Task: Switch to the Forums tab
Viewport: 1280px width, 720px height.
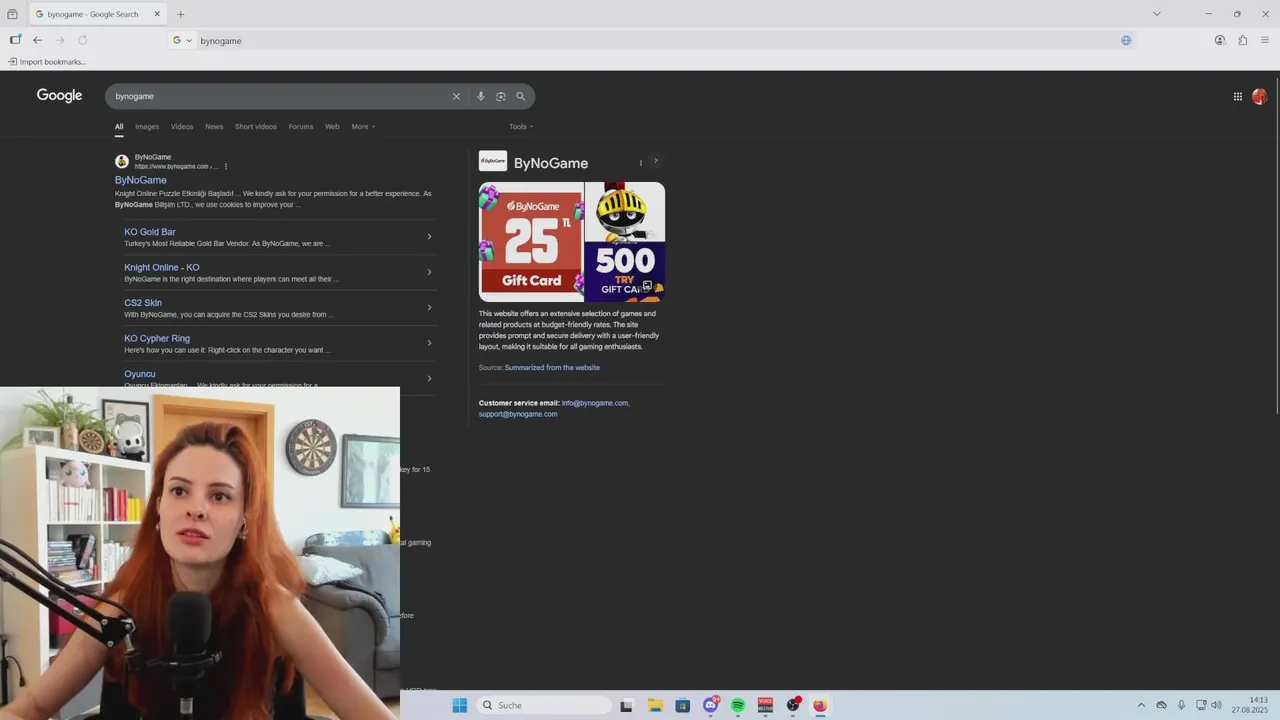Action: [x=301, y=127]
